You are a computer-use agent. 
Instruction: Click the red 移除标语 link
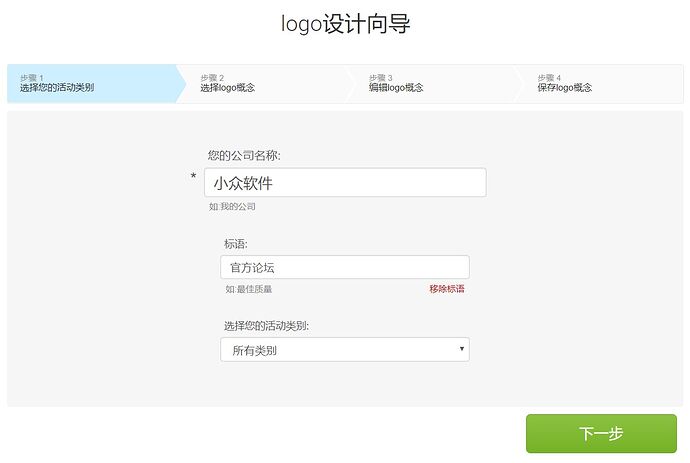447,289
